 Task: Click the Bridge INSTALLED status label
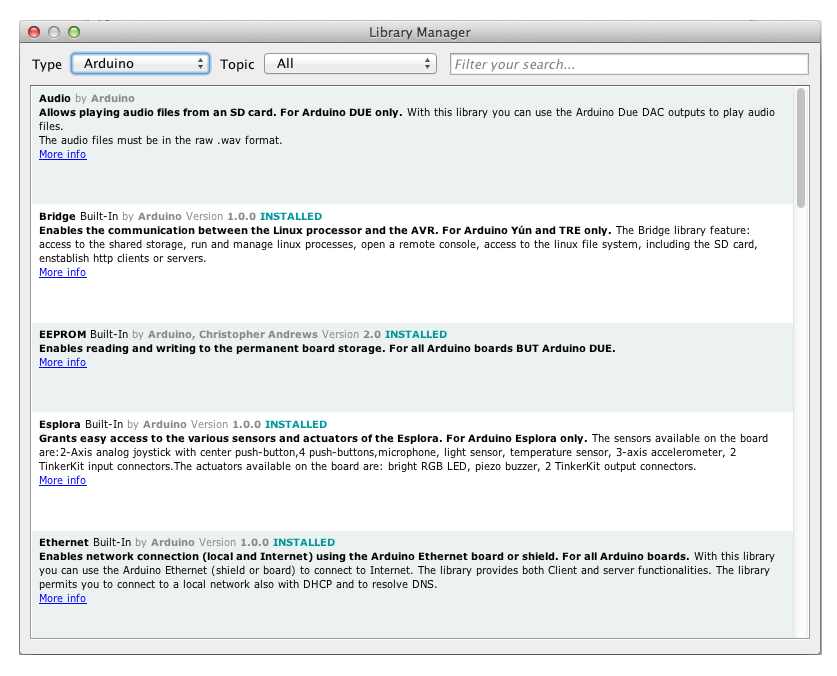[x=291, y=216]
